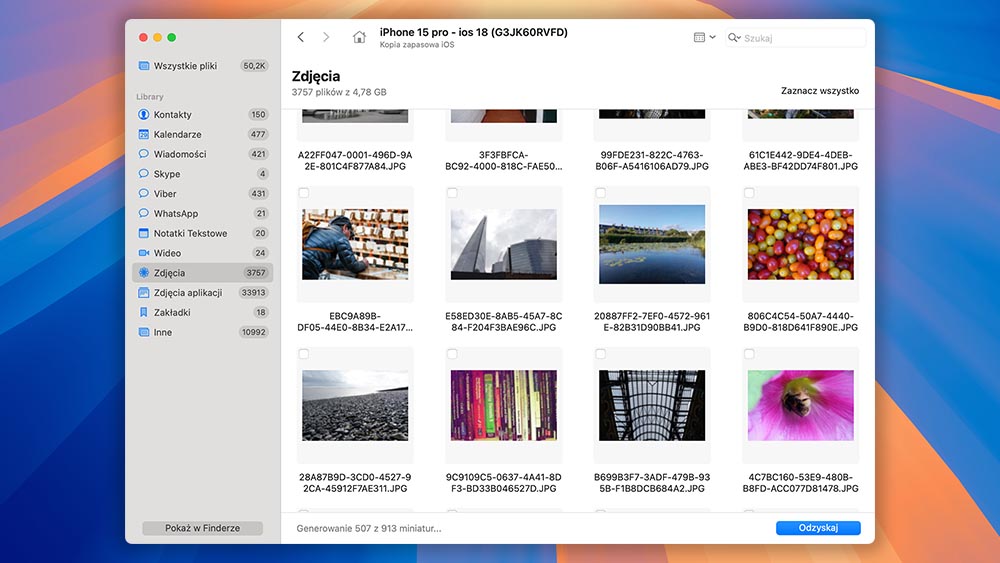Click file name 99FDE231-822C-4763-B06F-A5416106AD79.JPG
Image resolution: width=1000 pixels, height=563 pixels.
[x=652, y=161]
